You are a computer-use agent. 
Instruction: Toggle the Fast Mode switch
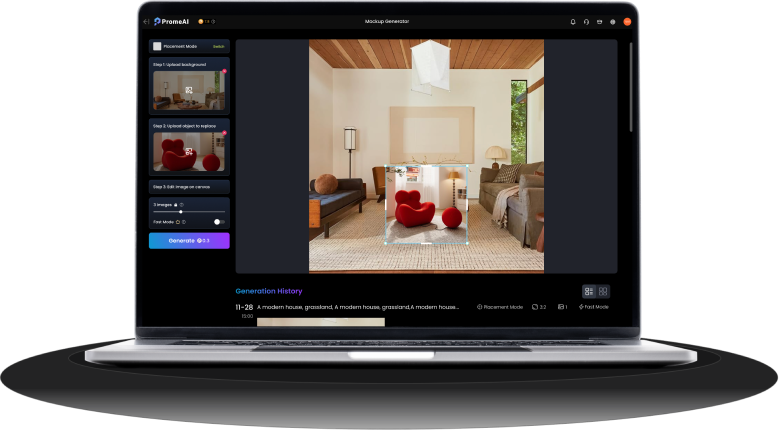218,221
